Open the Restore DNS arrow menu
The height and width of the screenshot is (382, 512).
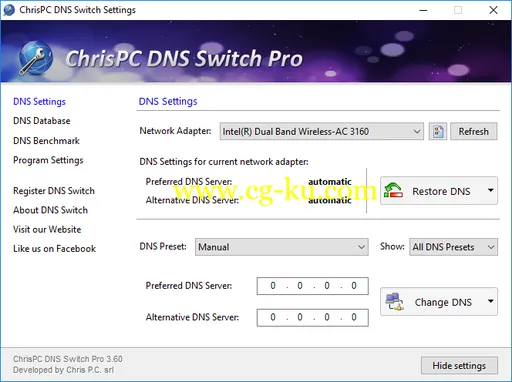[x=490, y=190]
